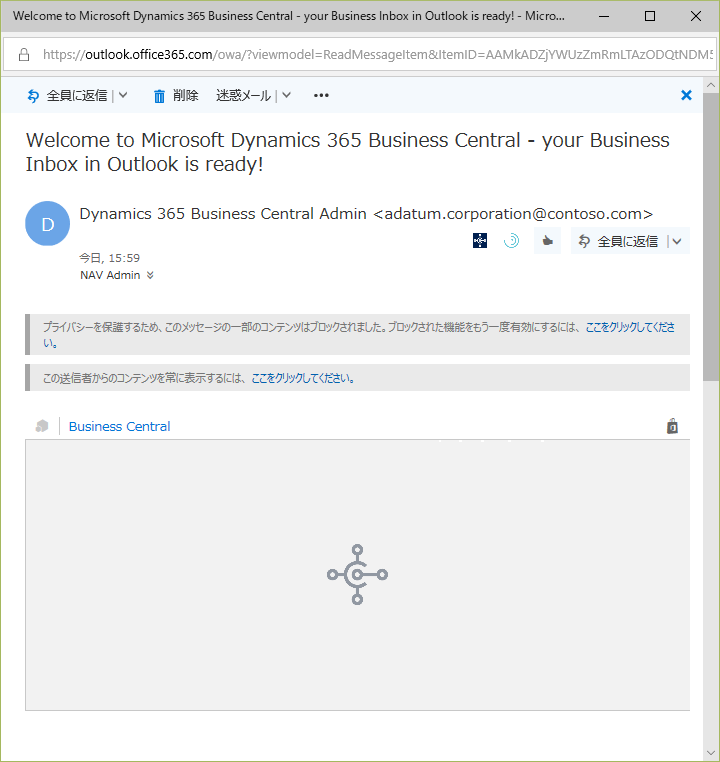This screenshot has width=720, height=762.
Task: Expand the toolbar Reply All dropdown arrow
Action: click(x=123, y=95)
